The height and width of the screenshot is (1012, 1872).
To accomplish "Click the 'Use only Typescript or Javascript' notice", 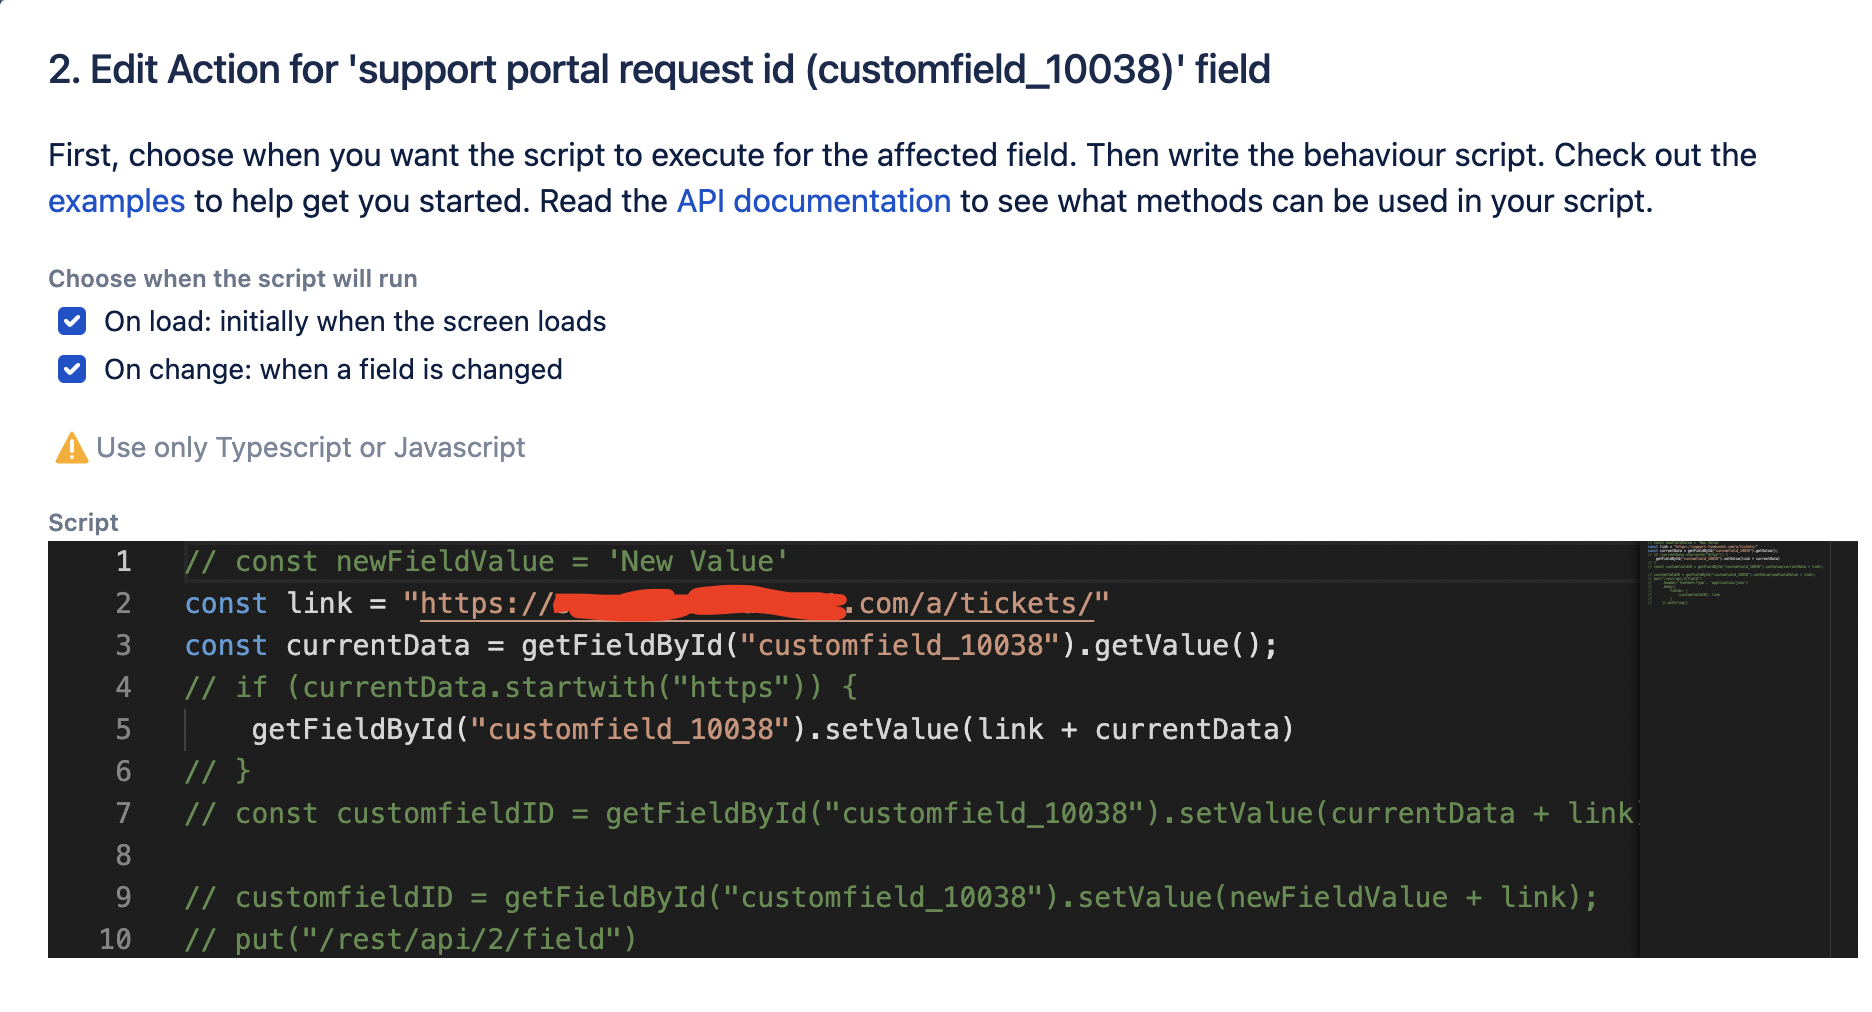I will click(x=310, y=448).
